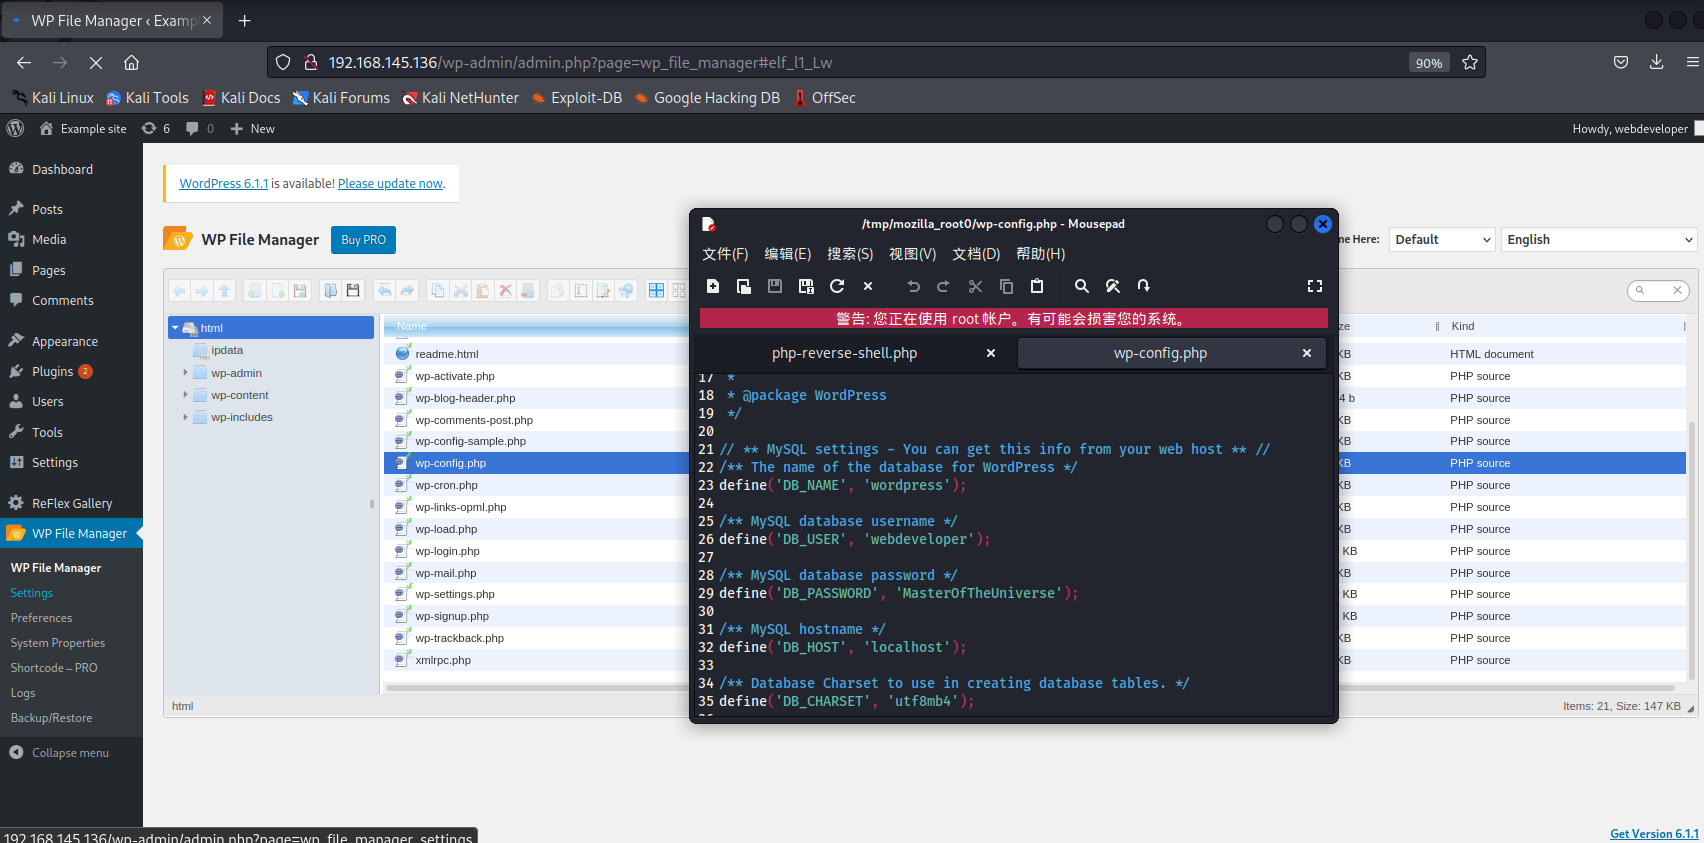The width and height of the screenshot is (1704, 843).
Task: Click the Mousepad cut scissors icon
Action: click(x=975, y=286)
